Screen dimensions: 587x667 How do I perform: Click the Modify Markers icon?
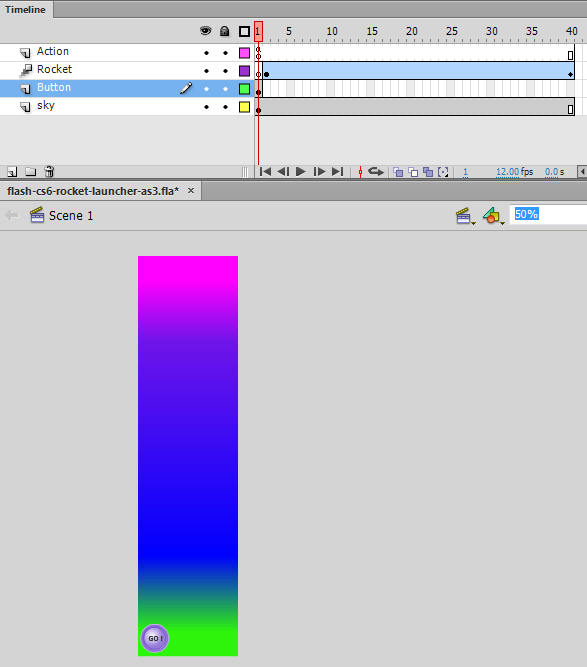pyautogui.click(x=443, y=172)
